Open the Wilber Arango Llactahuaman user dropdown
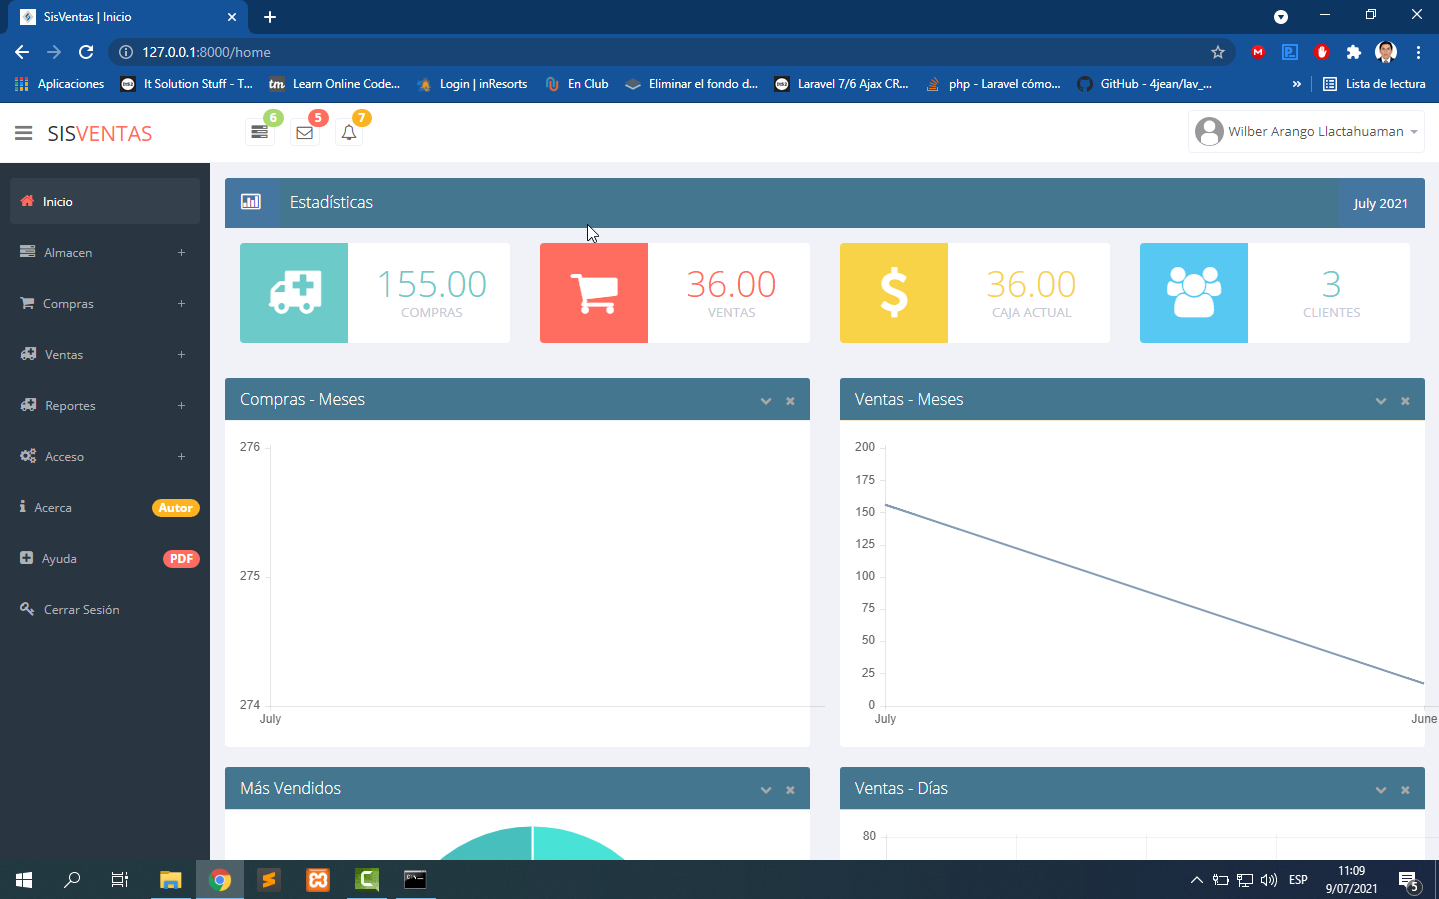1439x899 pixels. (1306, 132)
